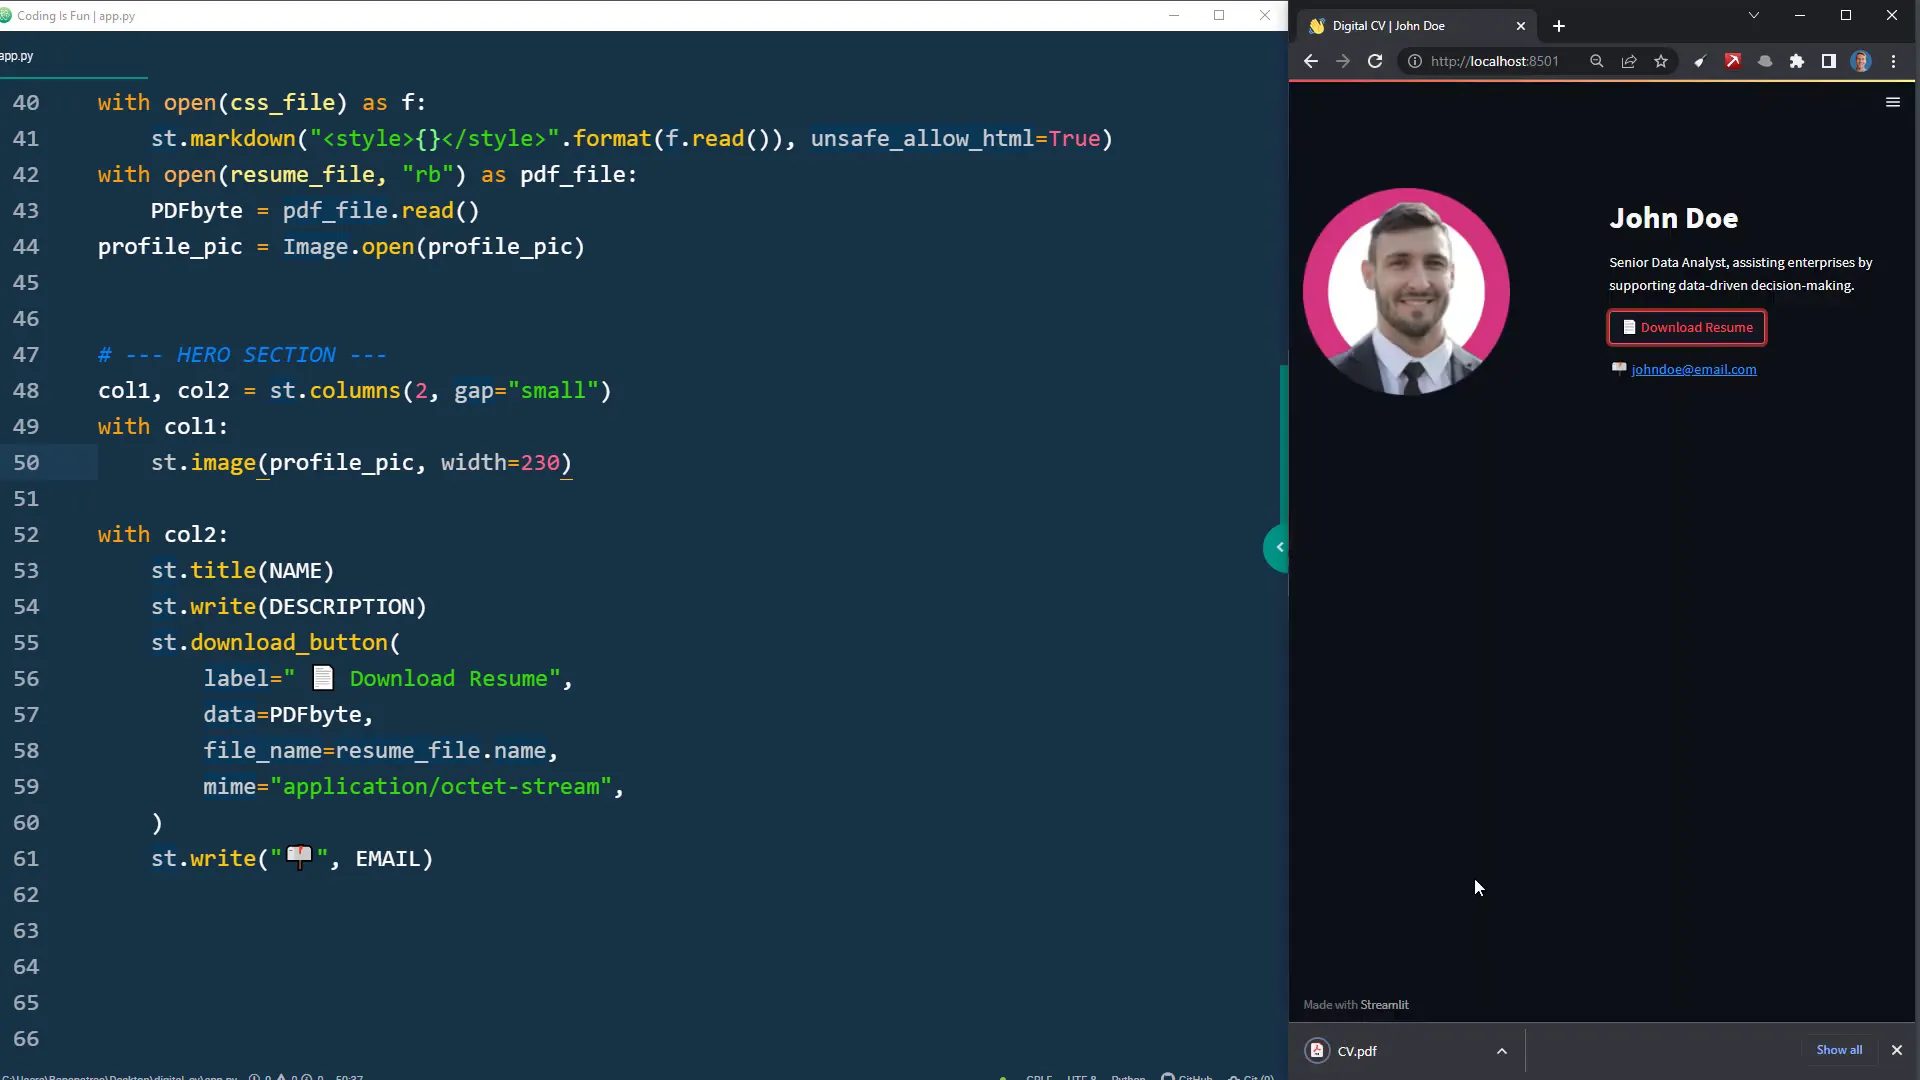Reload the localhost page
This screenshot has width=1920, height=1080.
[1375, 61]
